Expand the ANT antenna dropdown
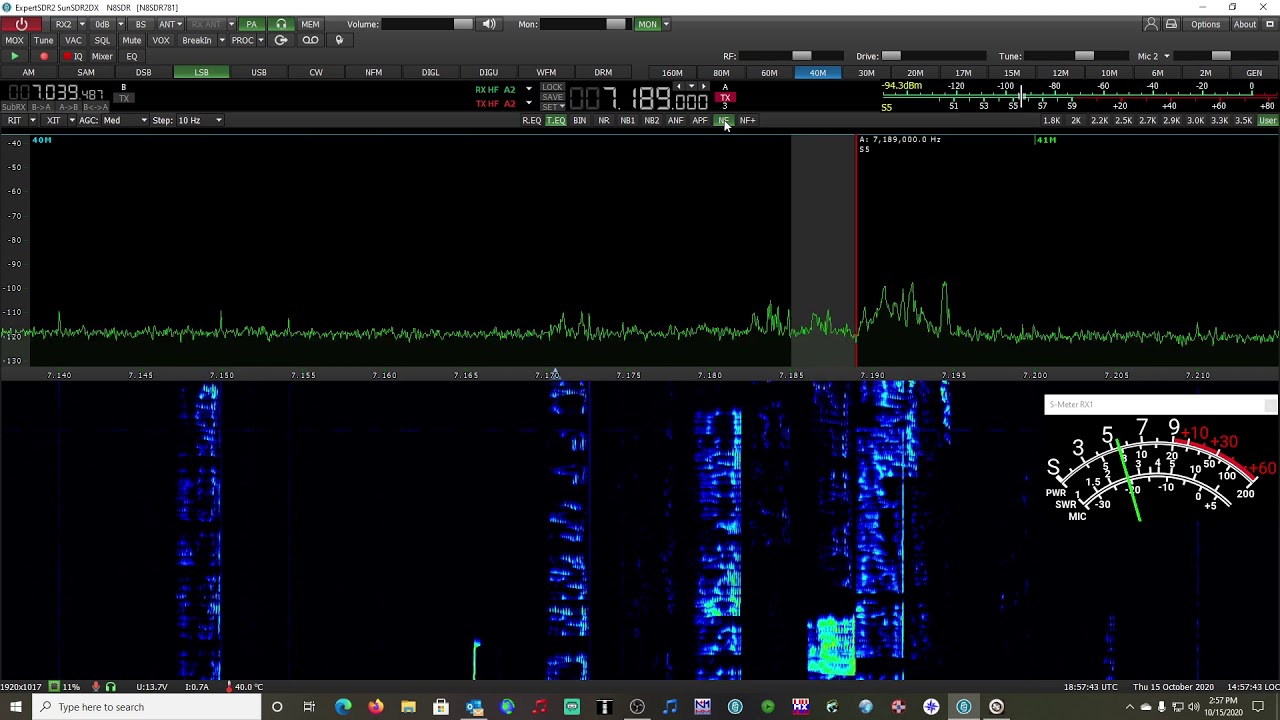The height and width of the screenshot is (720, 1280). click(181, 24)
